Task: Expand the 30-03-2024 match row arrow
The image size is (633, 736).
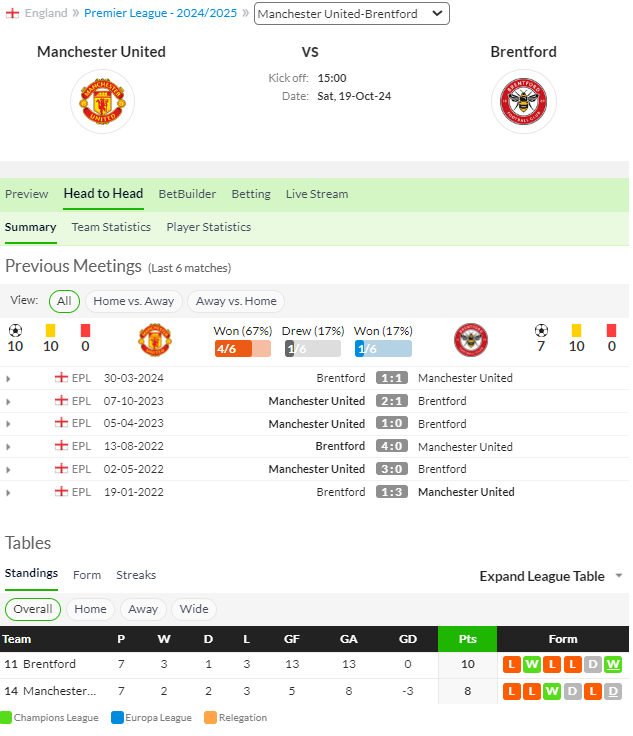Action: pos(8,378)
